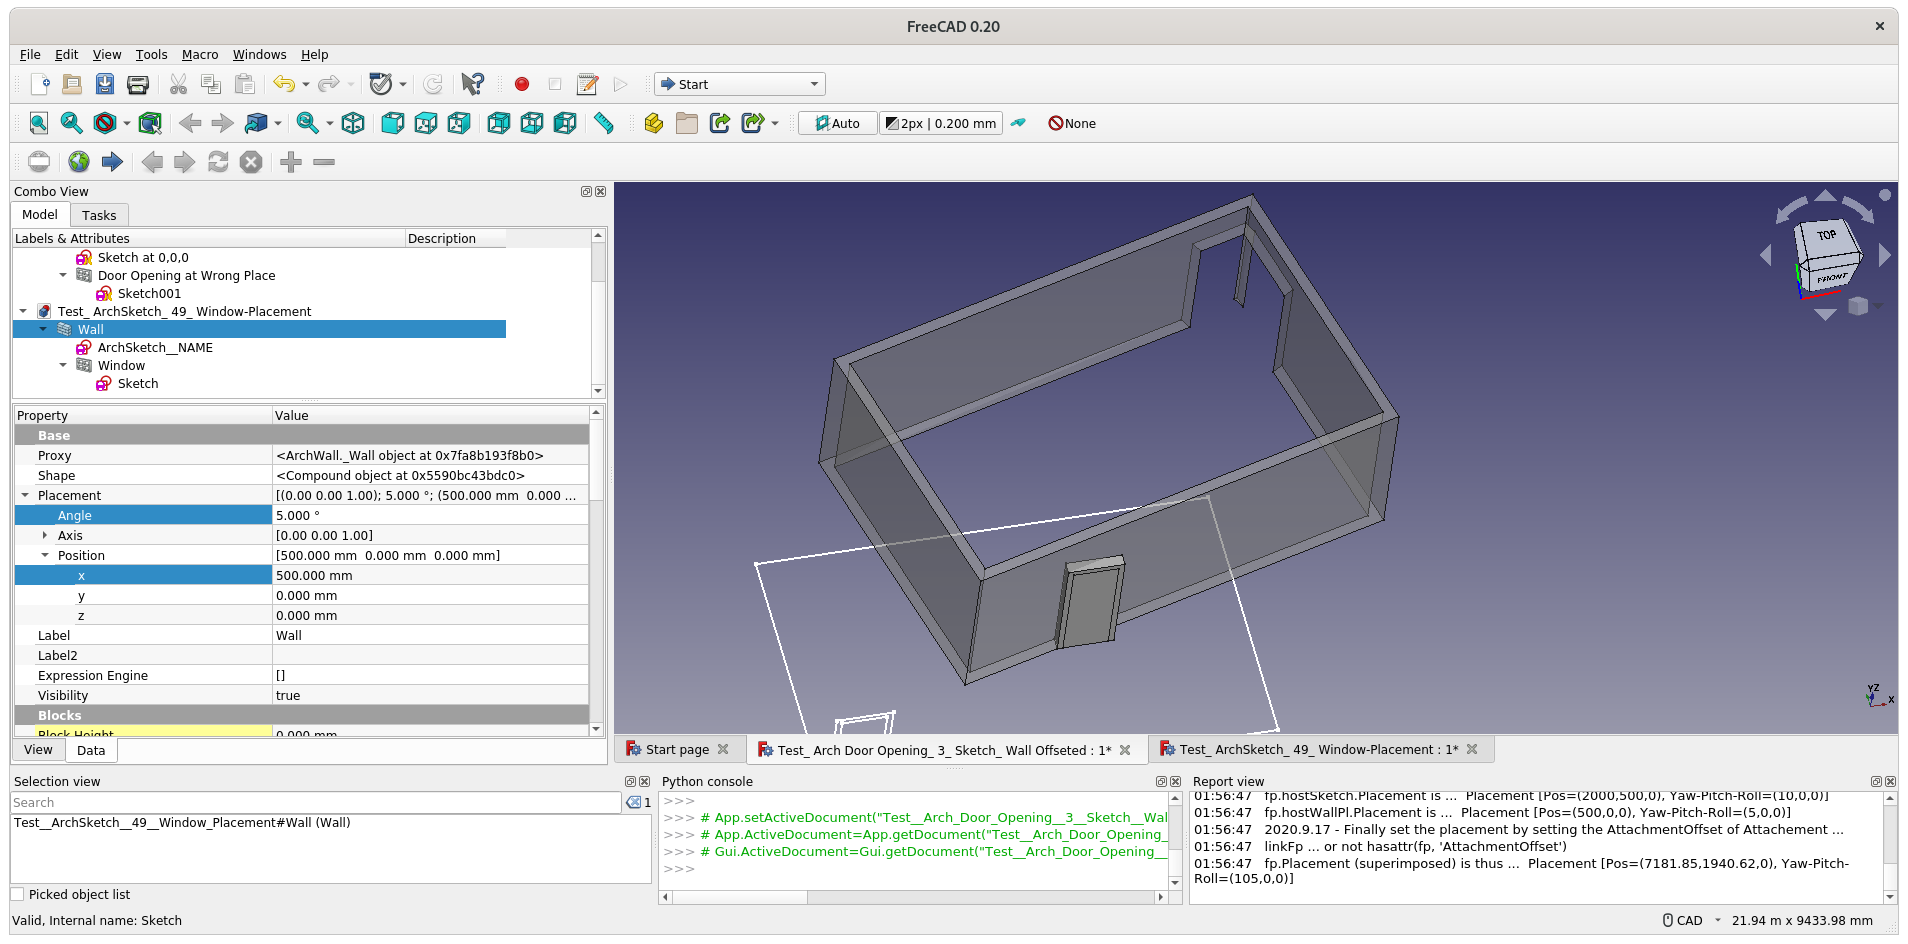The image size is (1908, 944).
Task: Switch to the Tasks tab
Action: pyautogui.click(x=99, y=215)
